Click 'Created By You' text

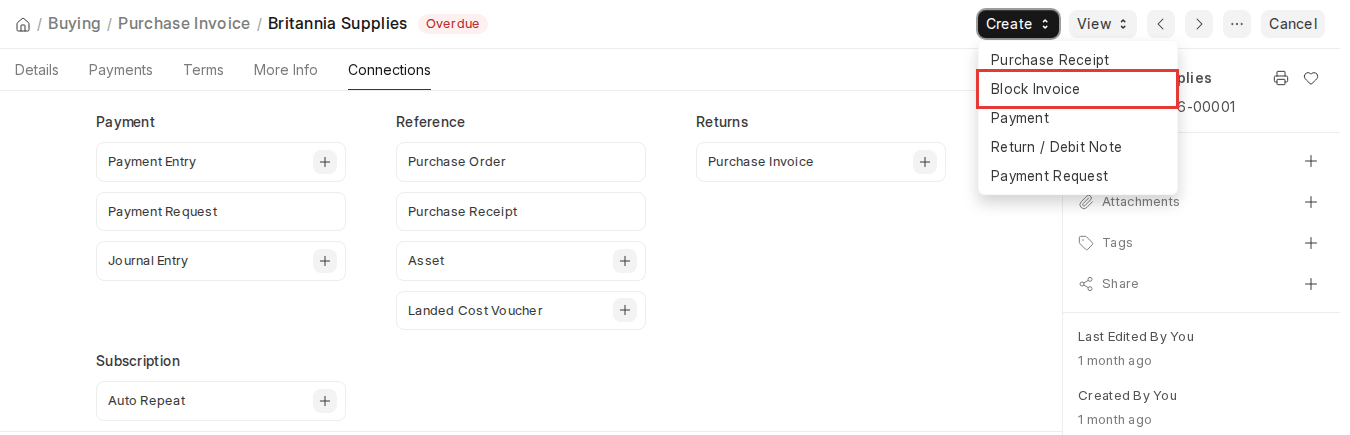pos(1127,396)
